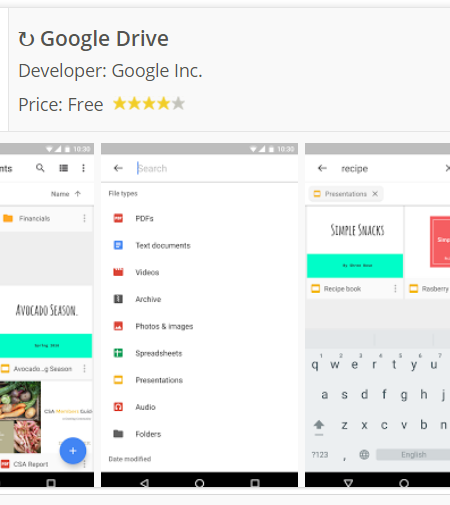Filter by Spreadsheets

click(199, 353)
